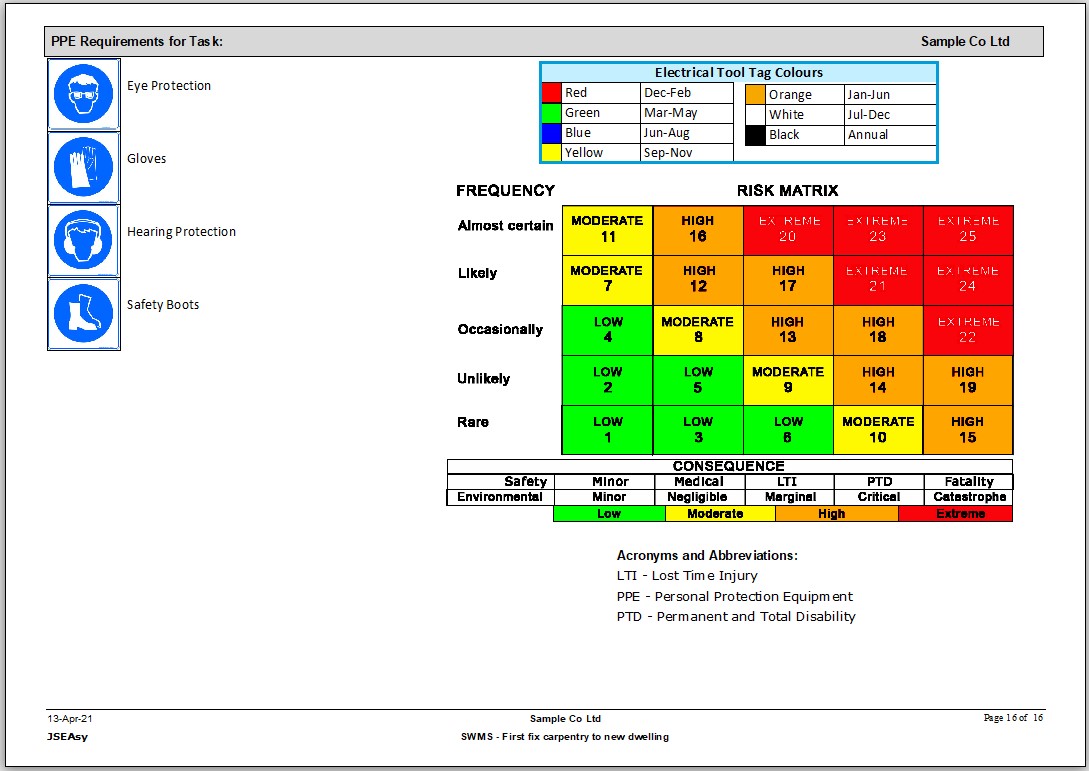Click the Extreme red consequence band
The width and height of the screenshot is (1089, 771).
point(955,513)
